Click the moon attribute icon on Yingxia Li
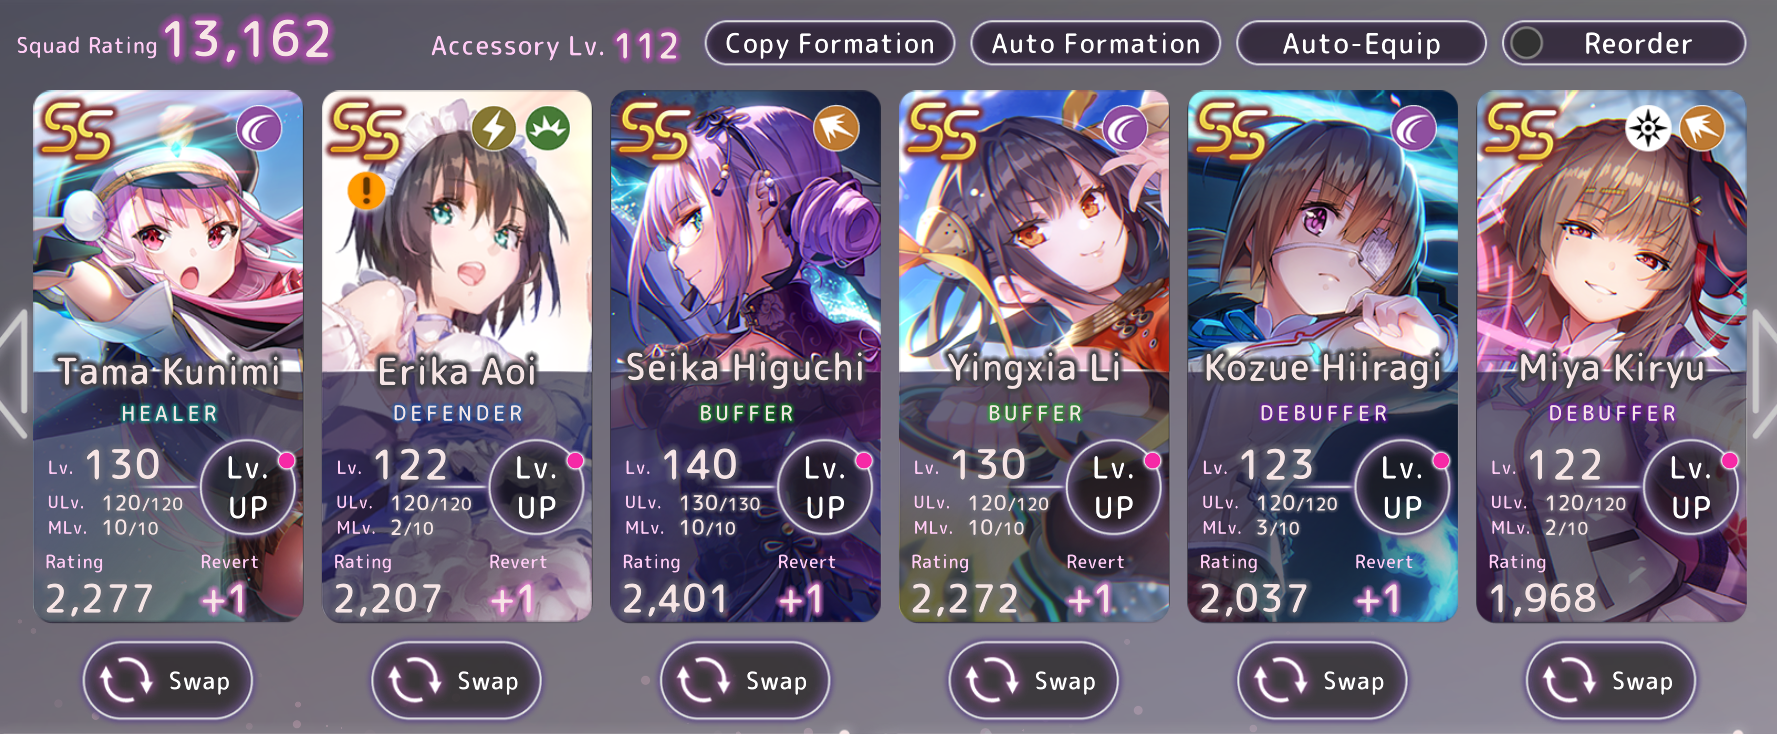Screen dimensions: 1777x734 click(1125, 129)
